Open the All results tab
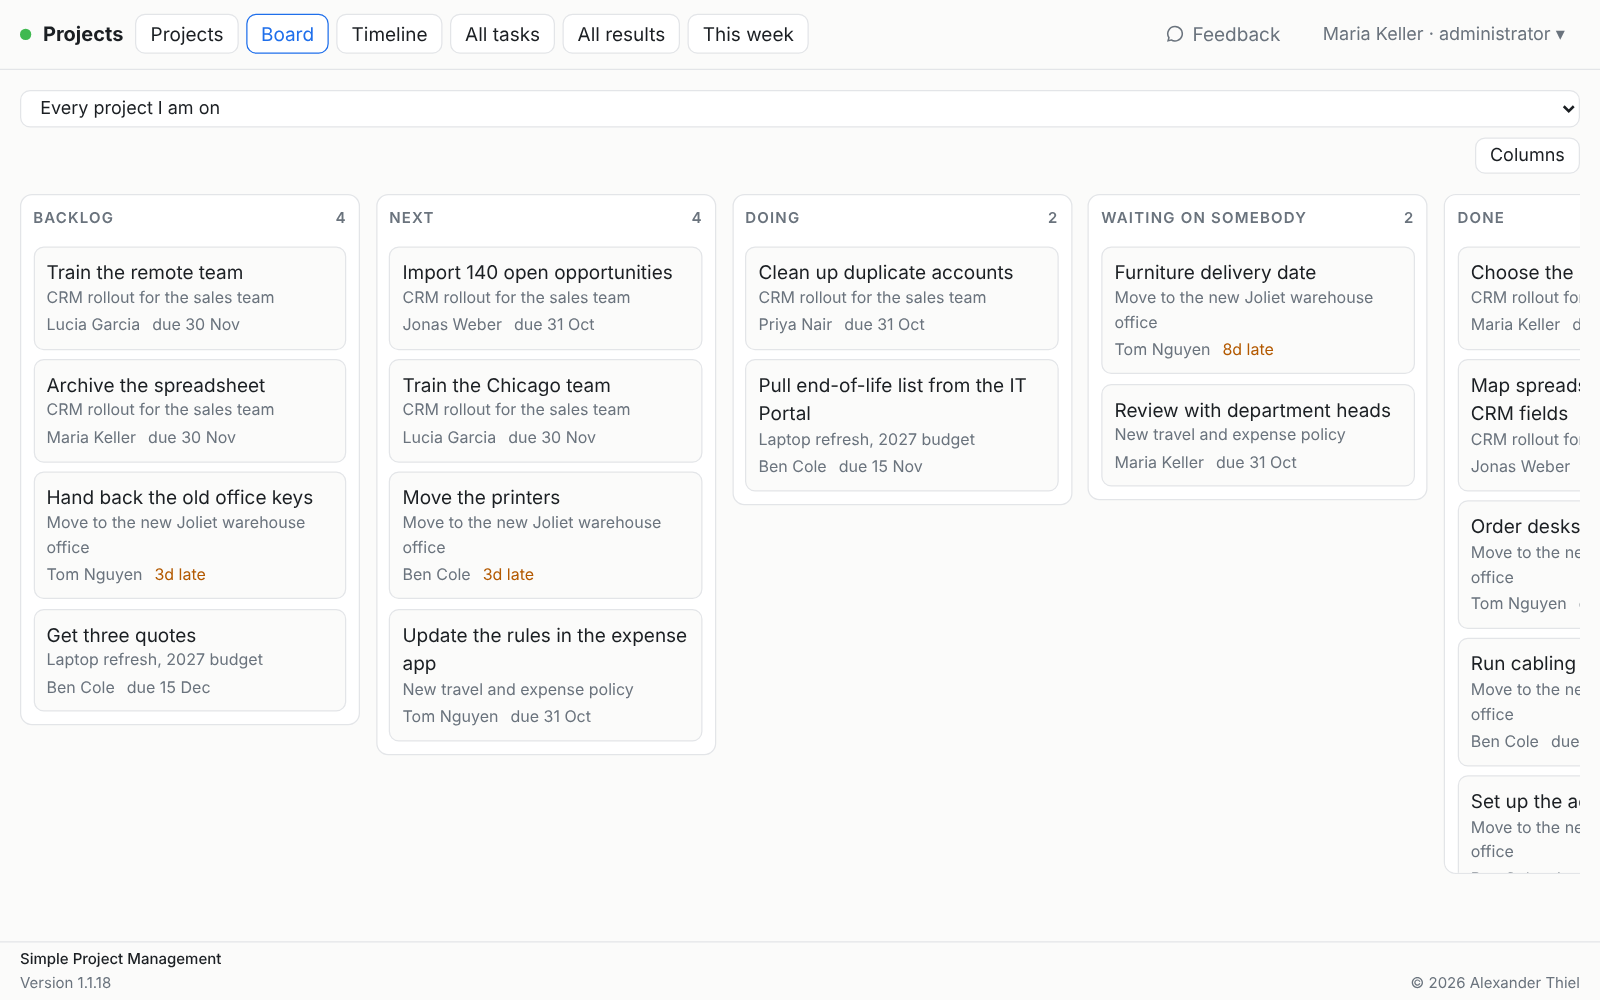Viewport: 1600px width, 1000px height. pos(621,34)
